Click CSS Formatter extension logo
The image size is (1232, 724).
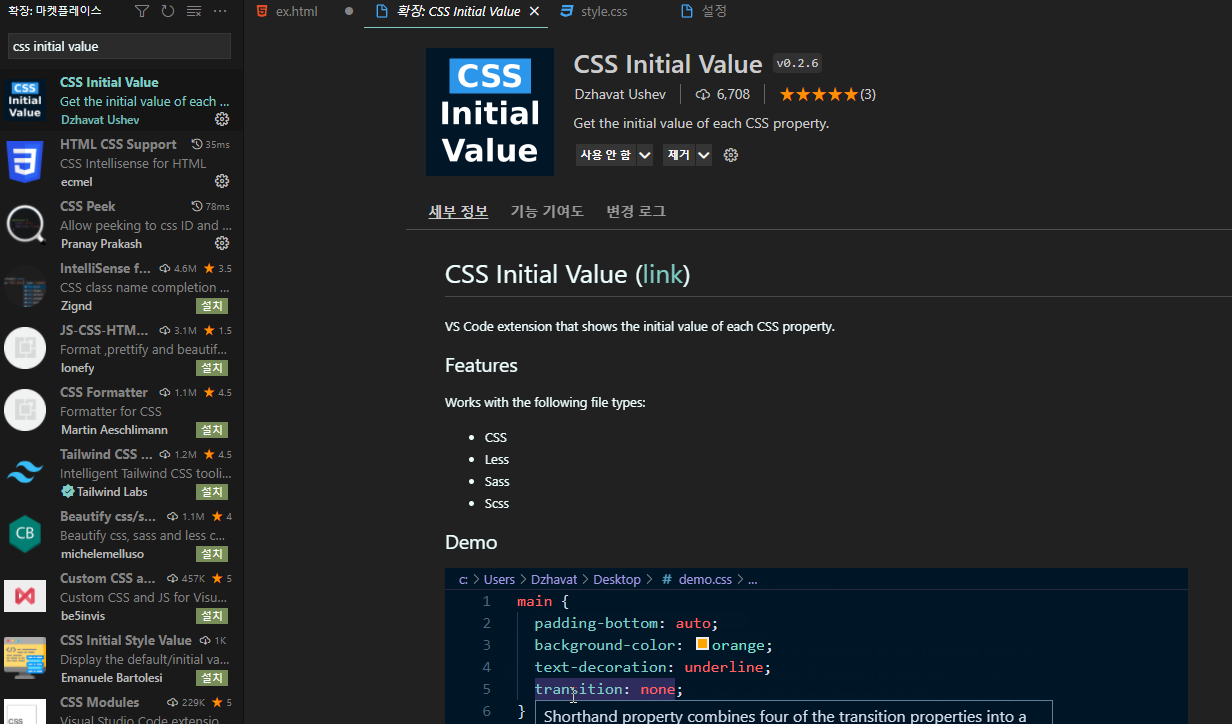[25, 410]
